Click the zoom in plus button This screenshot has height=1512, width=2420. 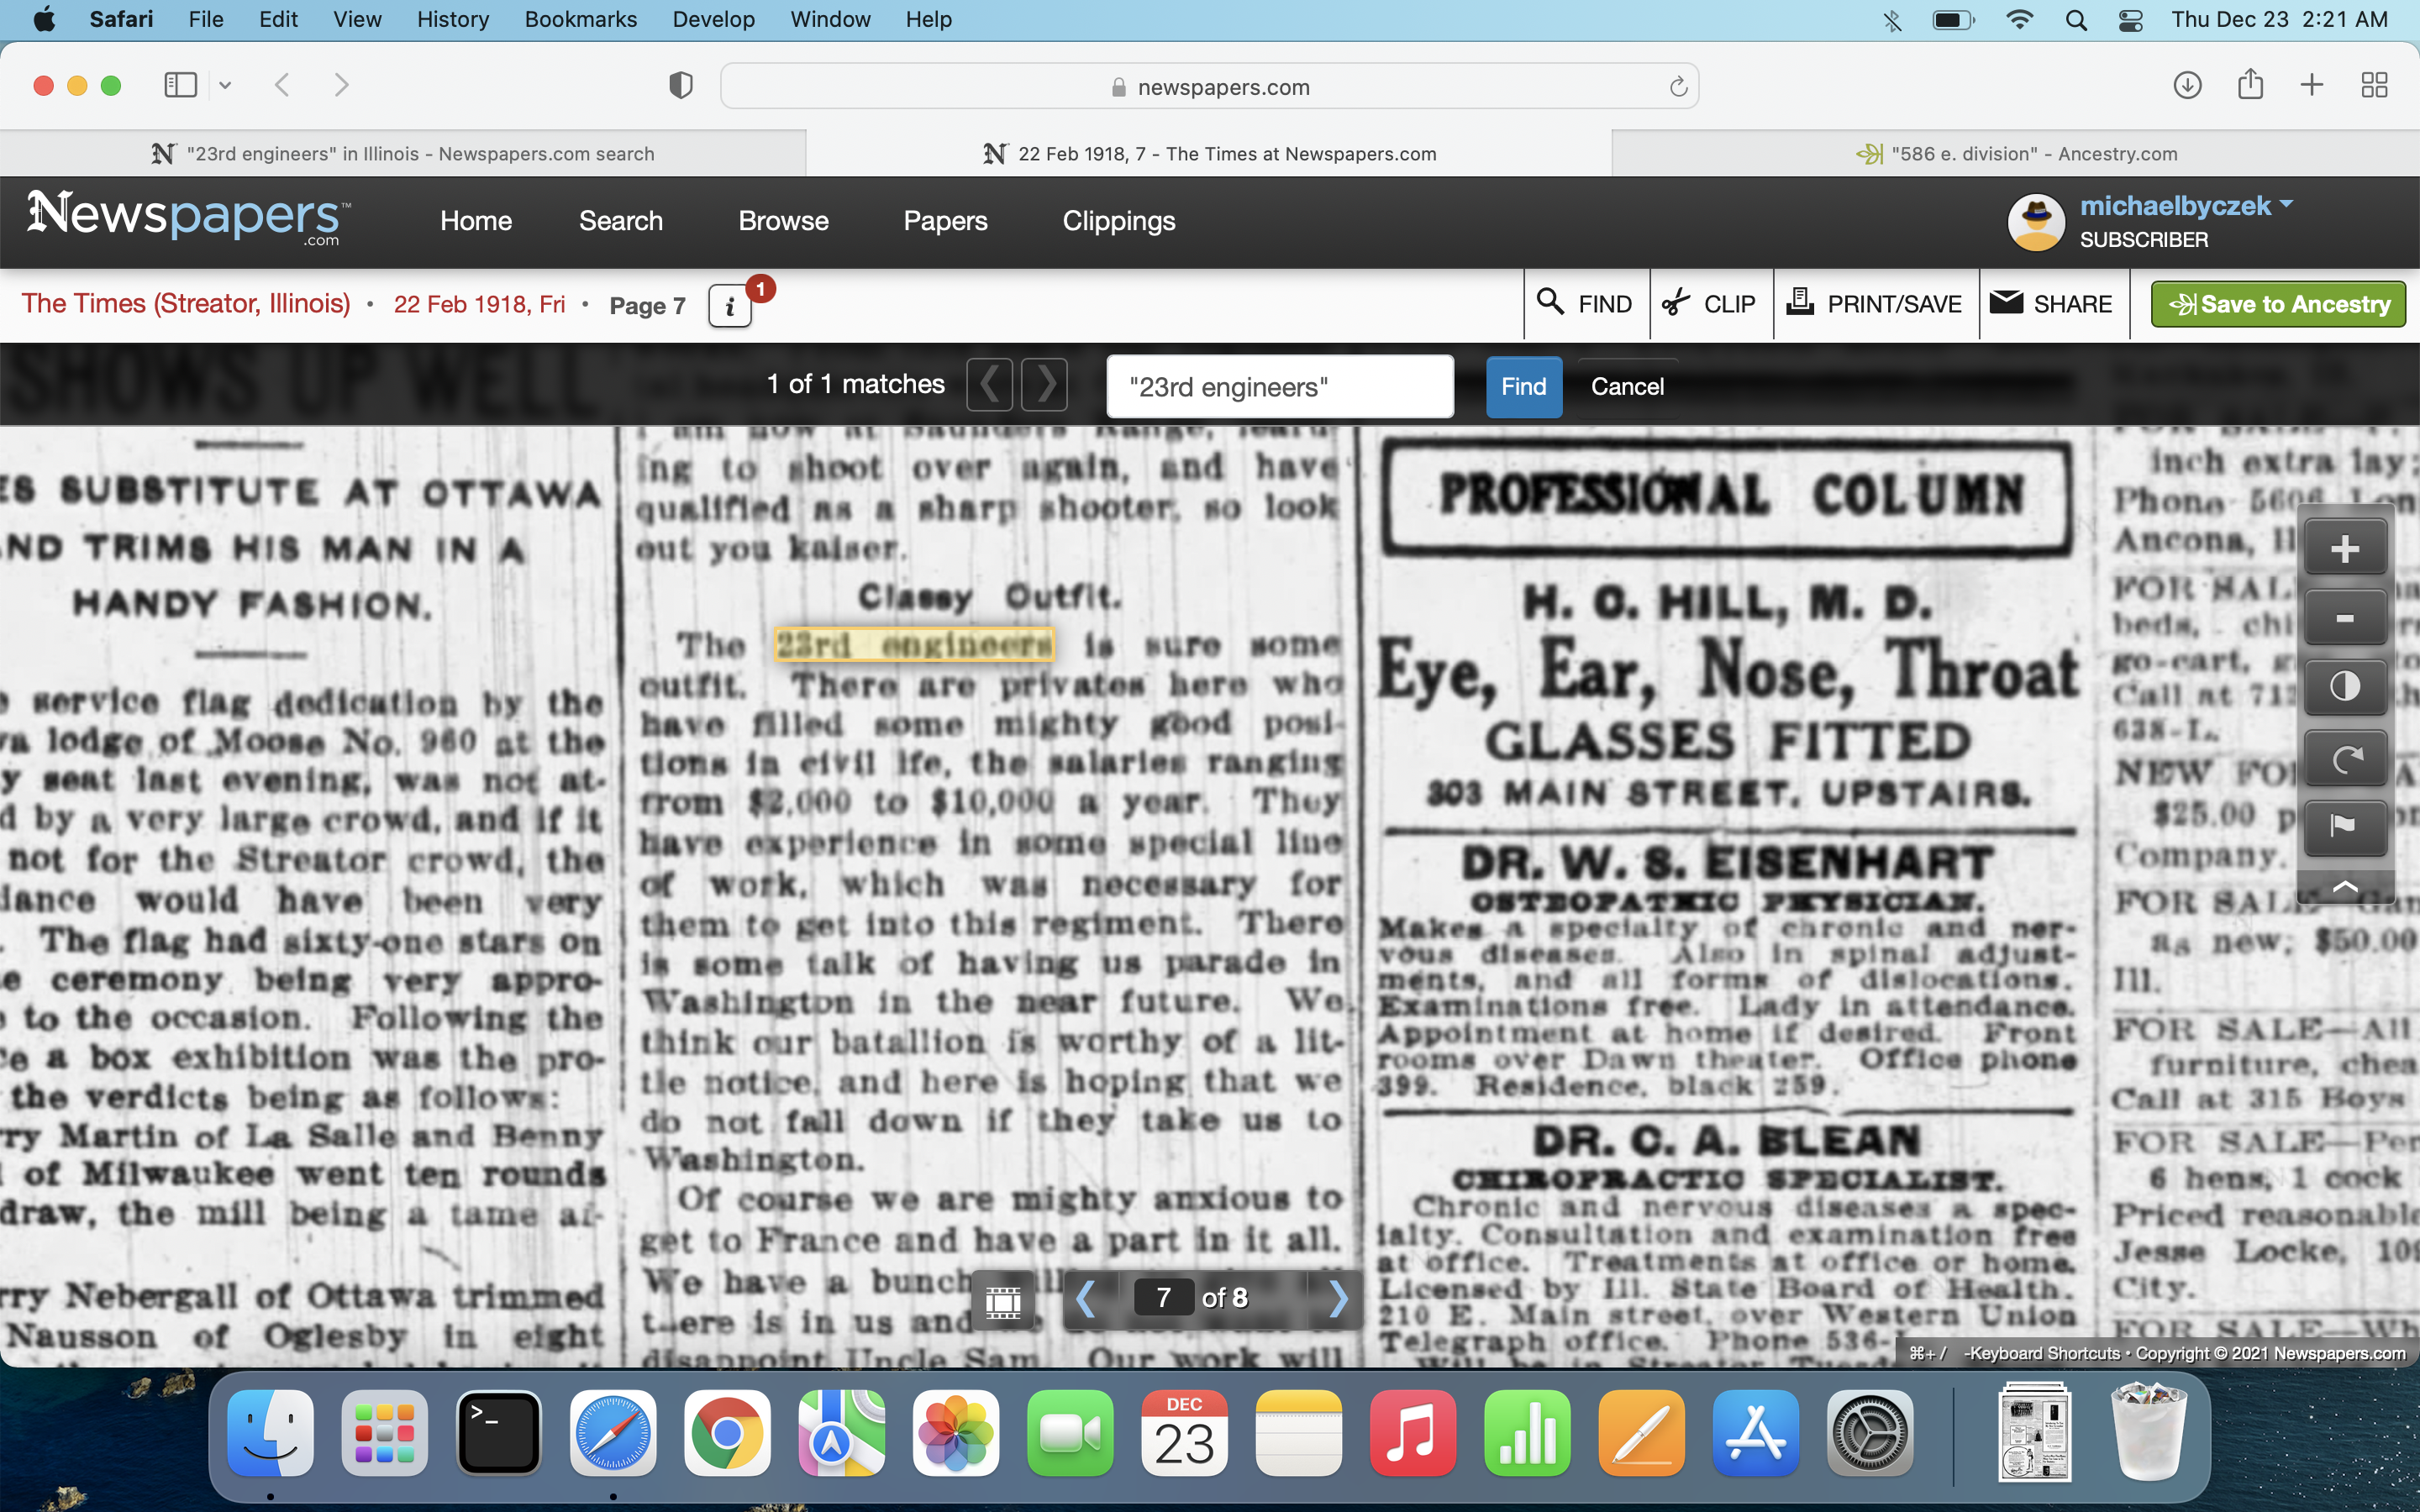(2344, 548)
